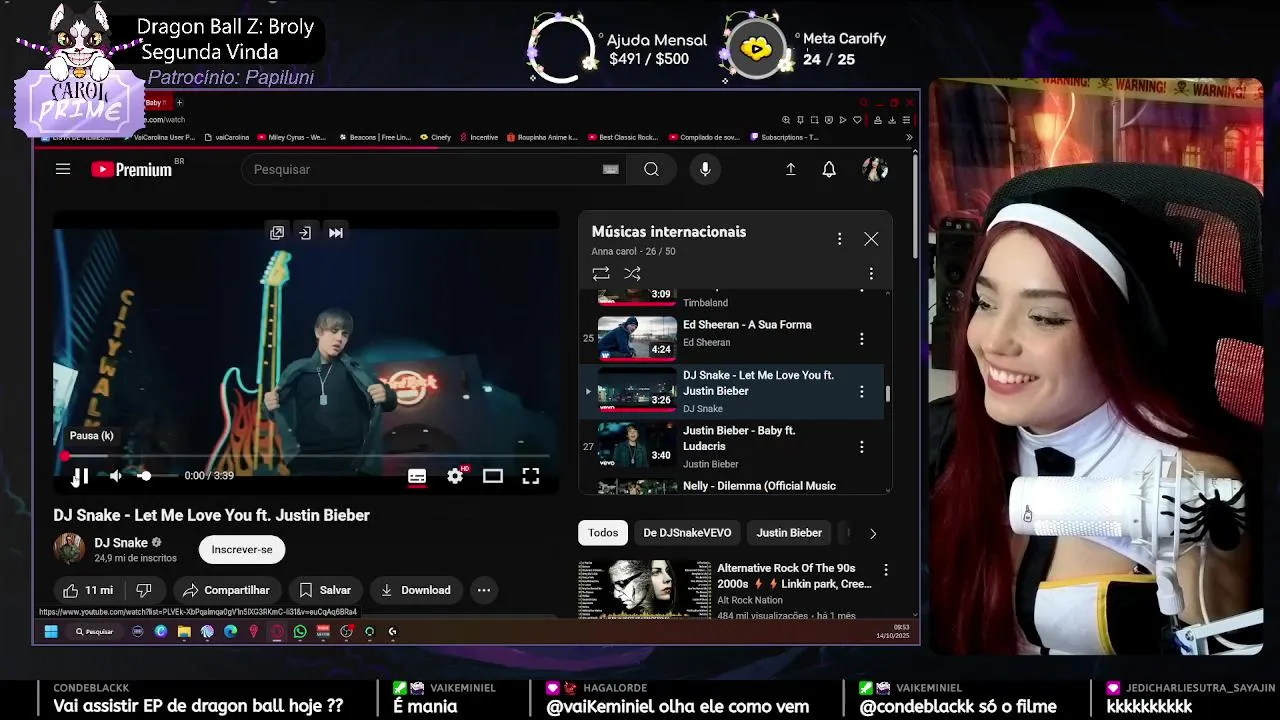Image resolution: width=1280 pixels, height=720 pixels.
Task: Share the video via Compartilhar
Action: pos(226,590)
